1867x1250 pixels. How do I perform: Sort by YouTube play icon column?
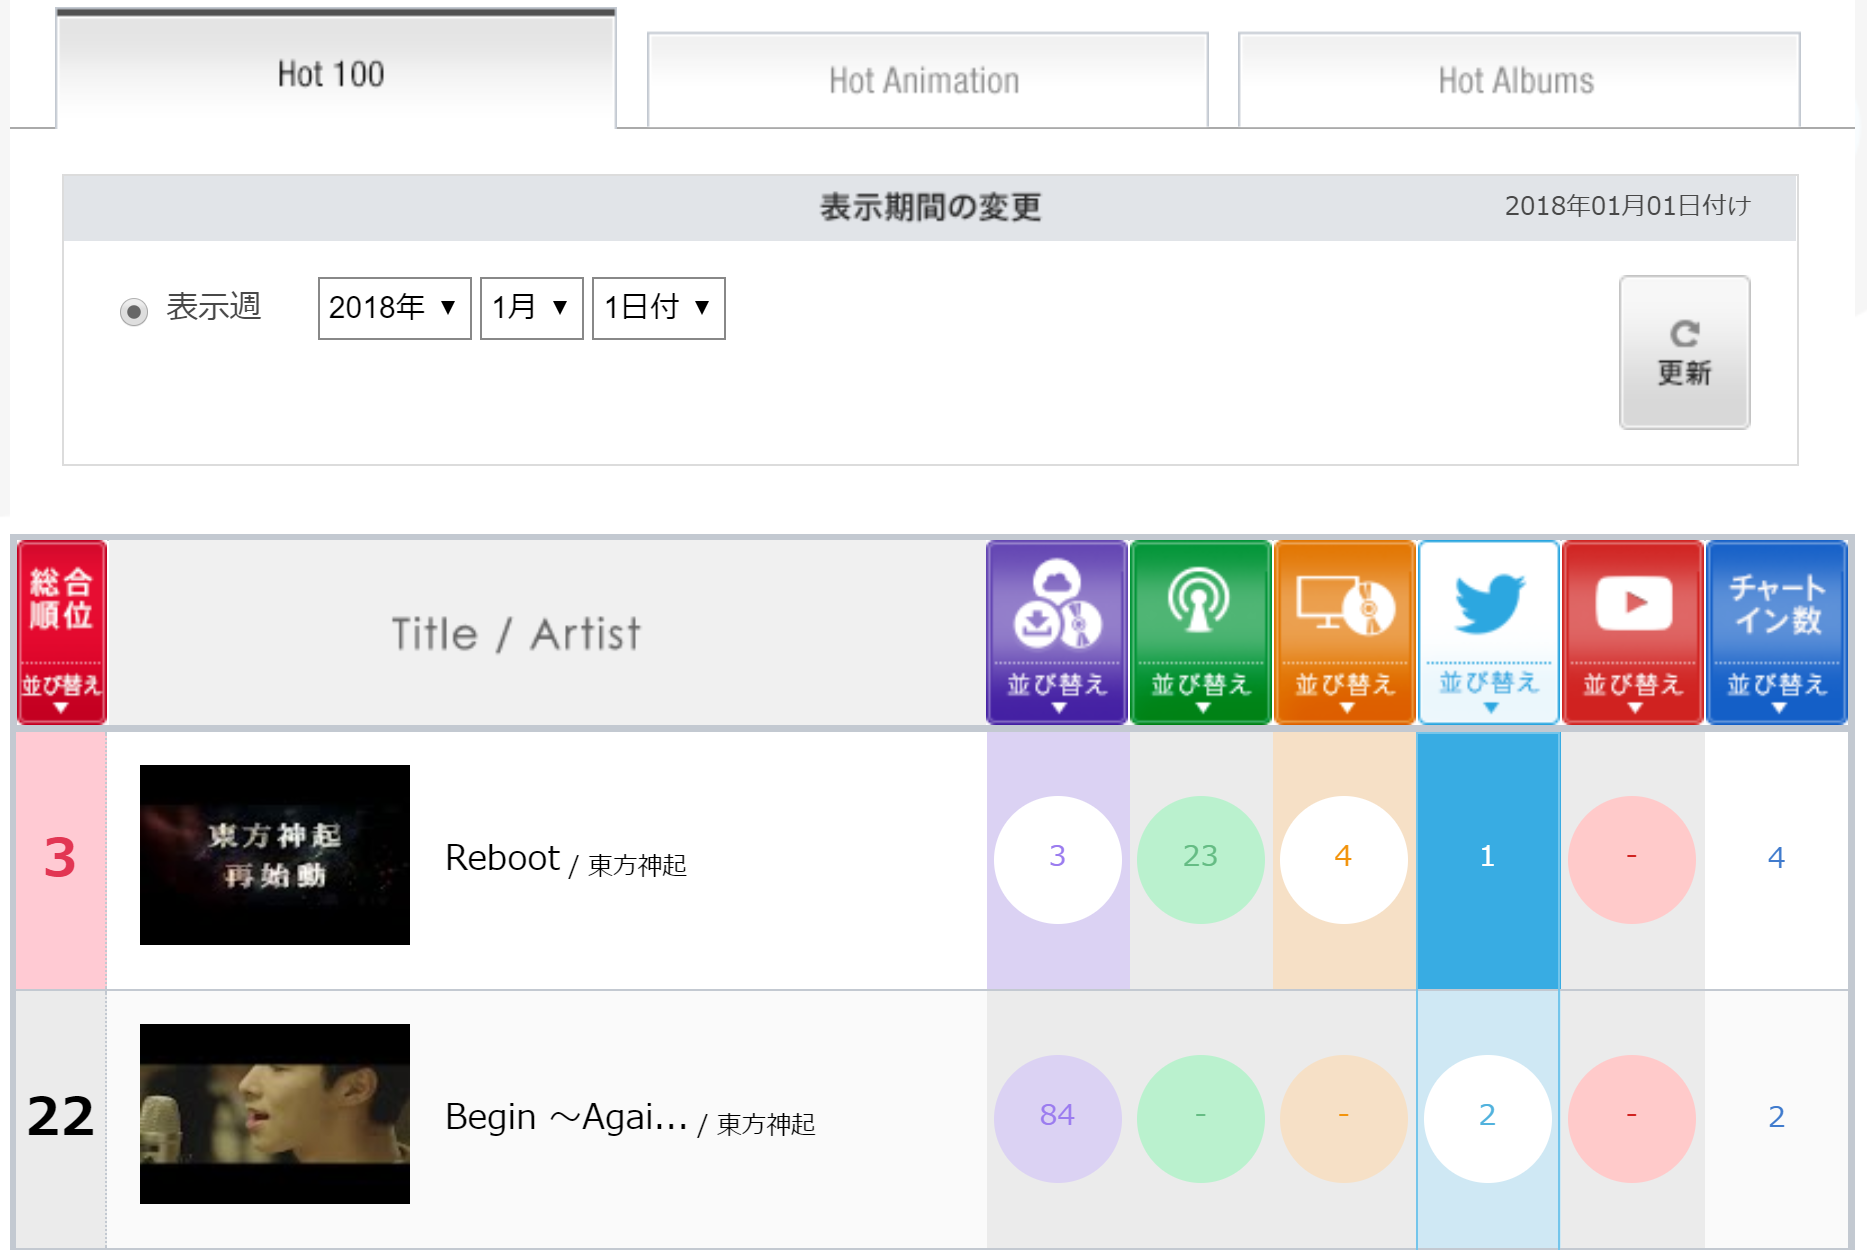tap(1632, 632)
